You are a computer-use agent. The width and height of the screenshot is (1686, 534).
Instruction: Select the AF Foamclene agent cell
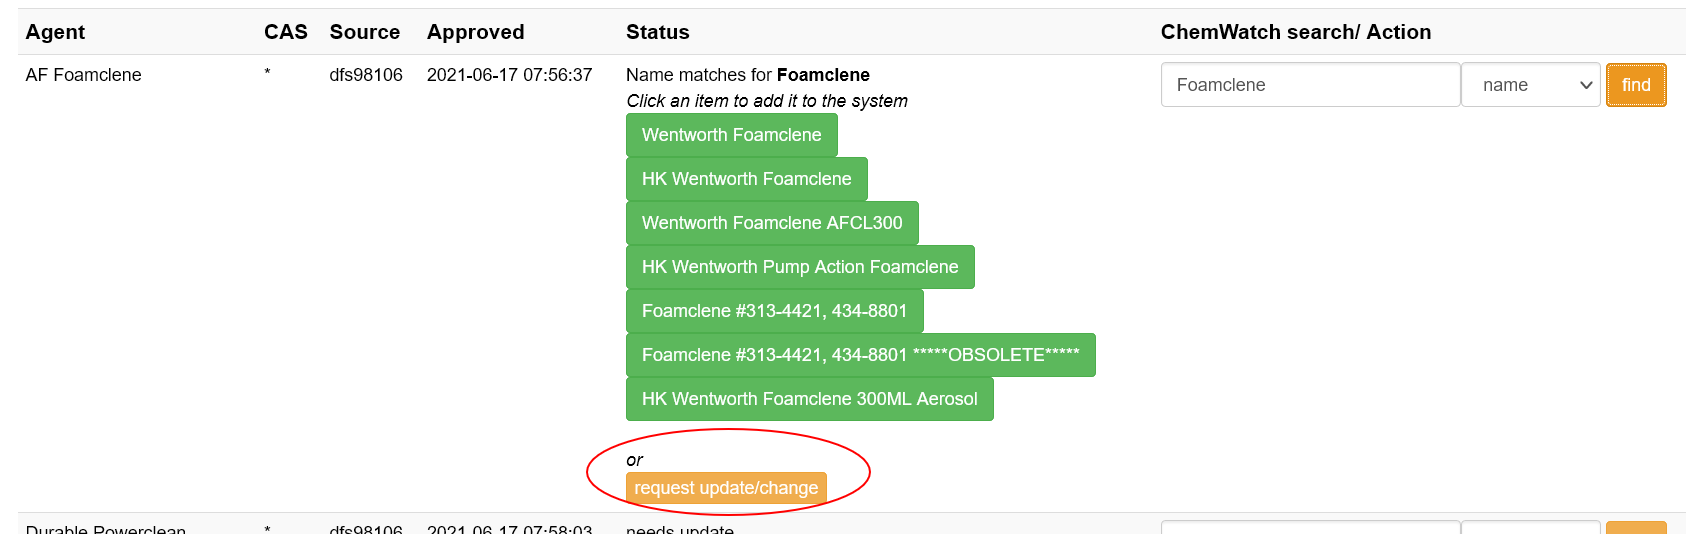[x=83, y=75]
